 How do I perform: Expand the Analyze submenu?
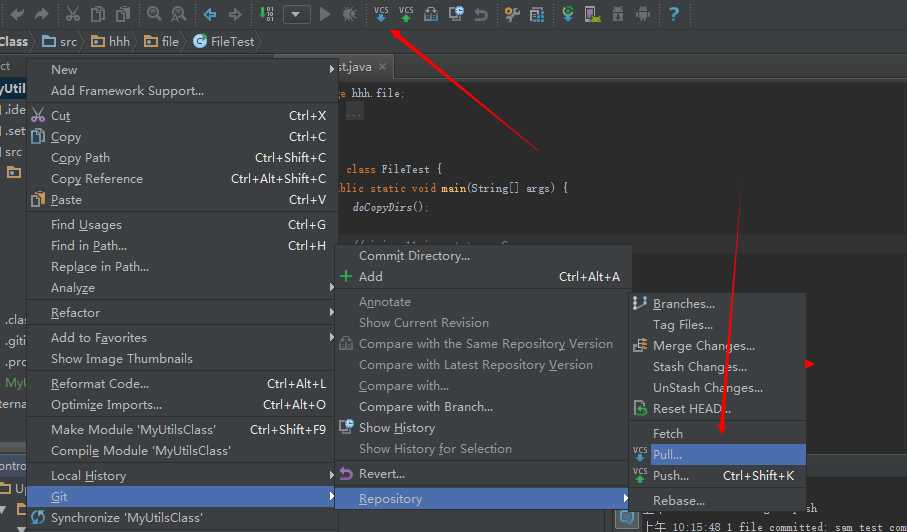[183, 287]
